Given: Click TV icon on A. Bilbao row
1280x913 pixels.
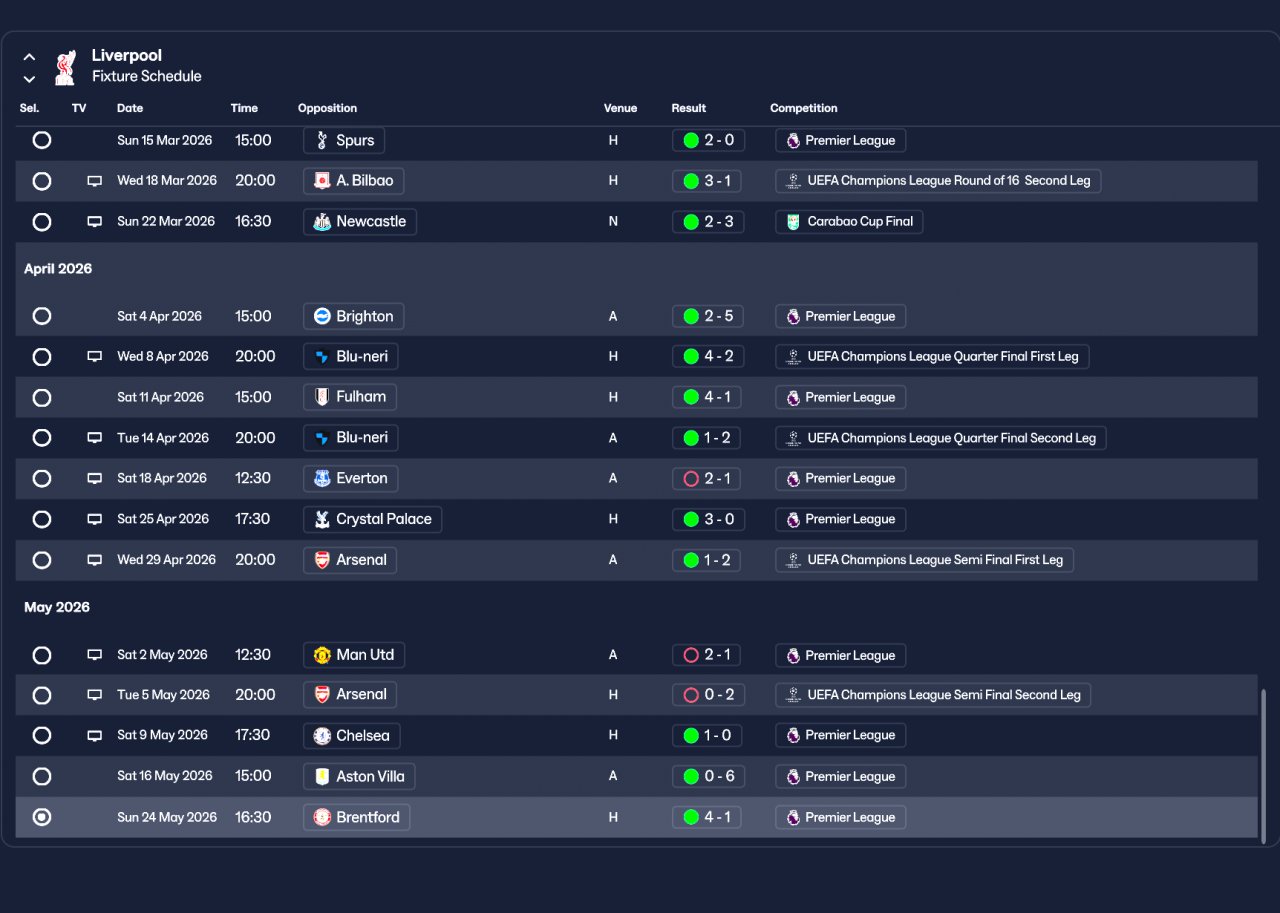Looking at the screenshot, I should pos(95,181).
